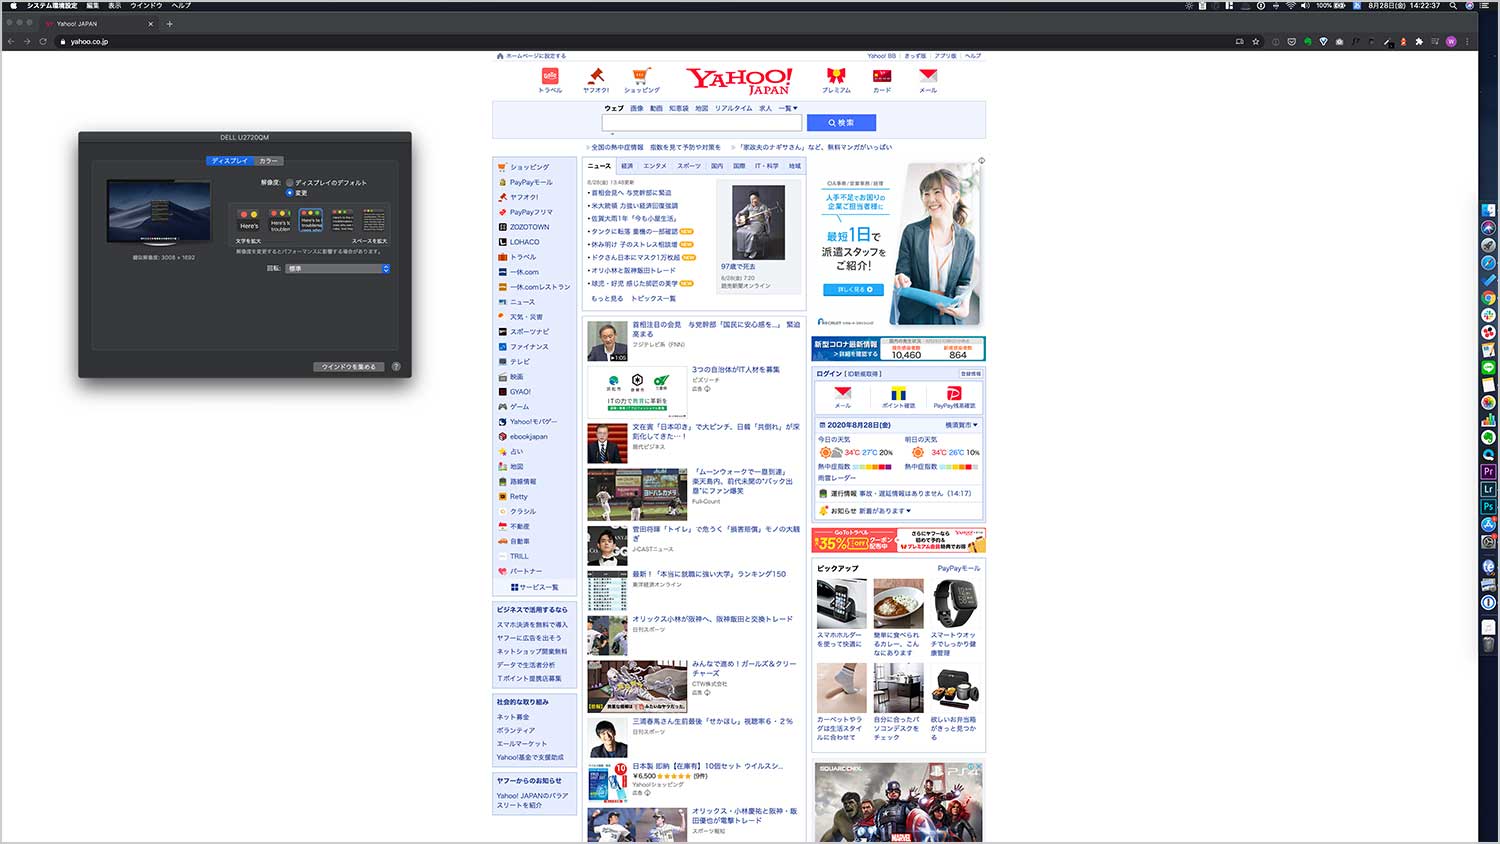
Task: Open the rotation dropdown in display settings
Action: click(x=338, y=268)
